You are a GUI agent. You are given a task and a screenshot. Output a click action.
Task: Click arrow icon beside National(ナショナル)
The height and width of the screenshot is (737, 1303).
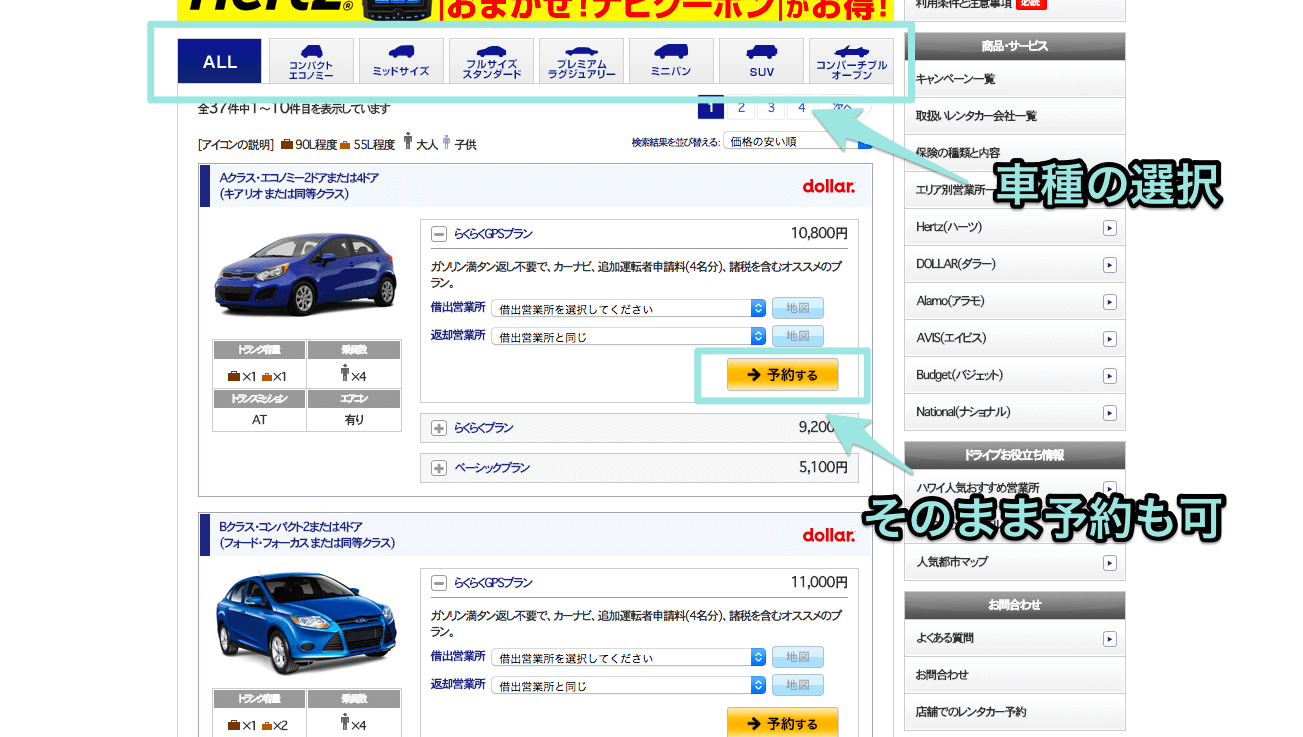pyautogui.click(x=1109, y=413)
